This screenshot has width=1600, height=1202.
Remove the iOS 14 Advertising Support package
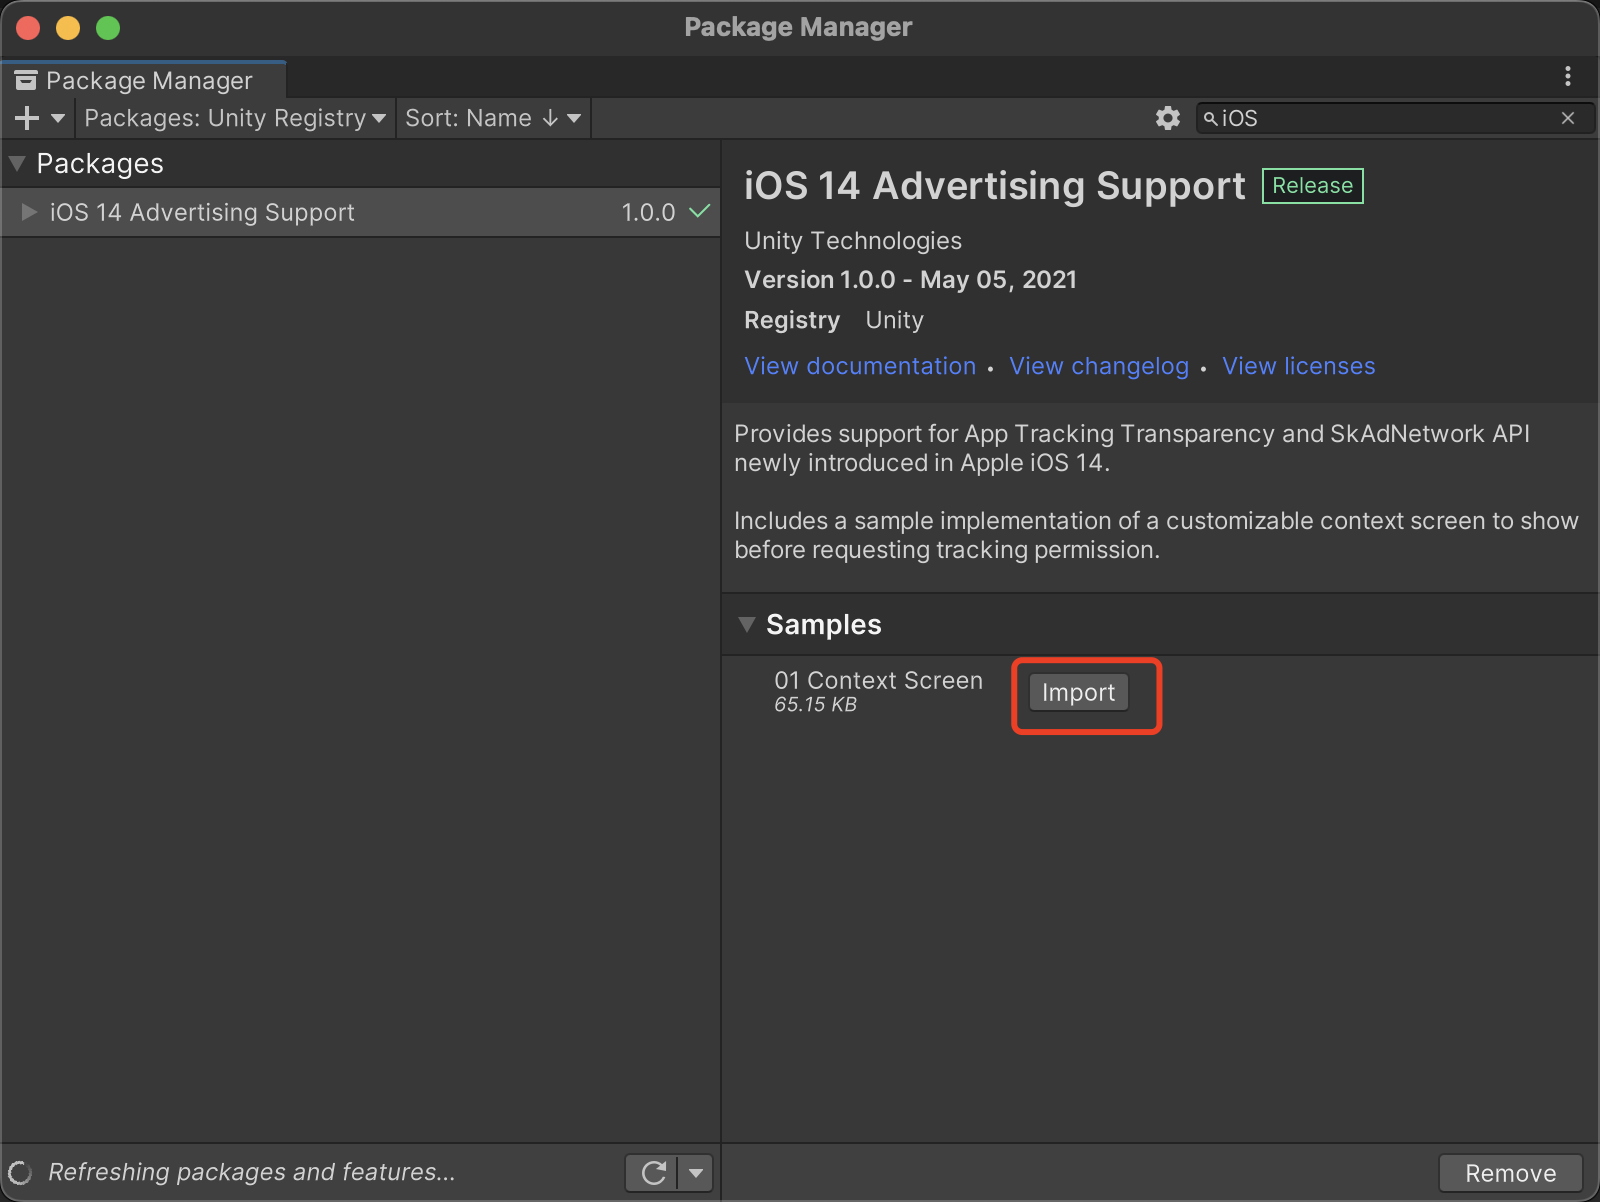(1510, 1173)
